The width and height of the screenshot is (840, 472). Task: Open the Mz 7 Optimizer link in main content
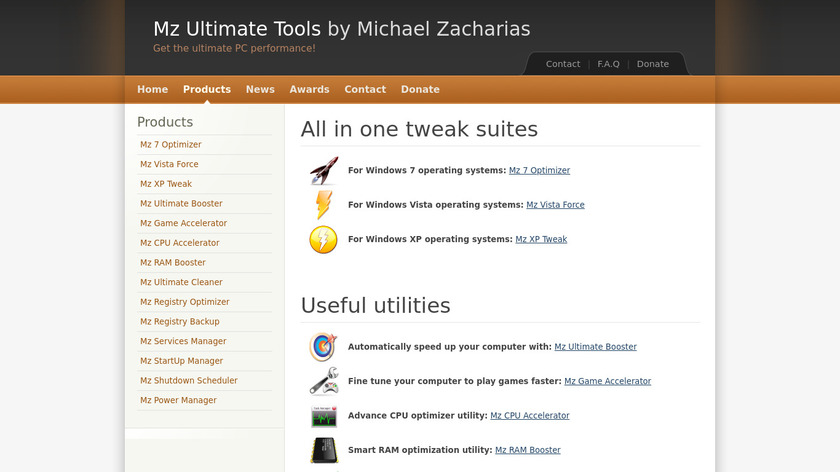click(x=539, y=171)
